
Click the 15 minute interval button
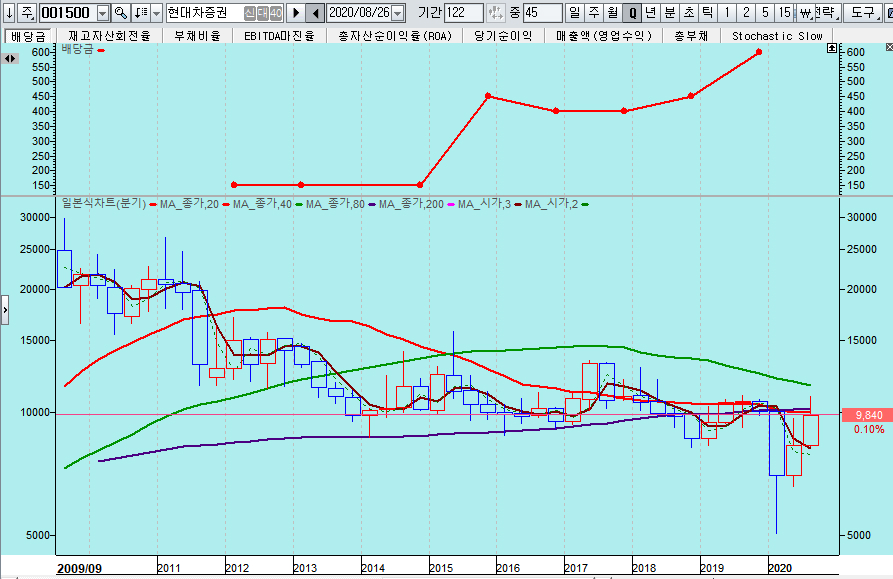785,13
